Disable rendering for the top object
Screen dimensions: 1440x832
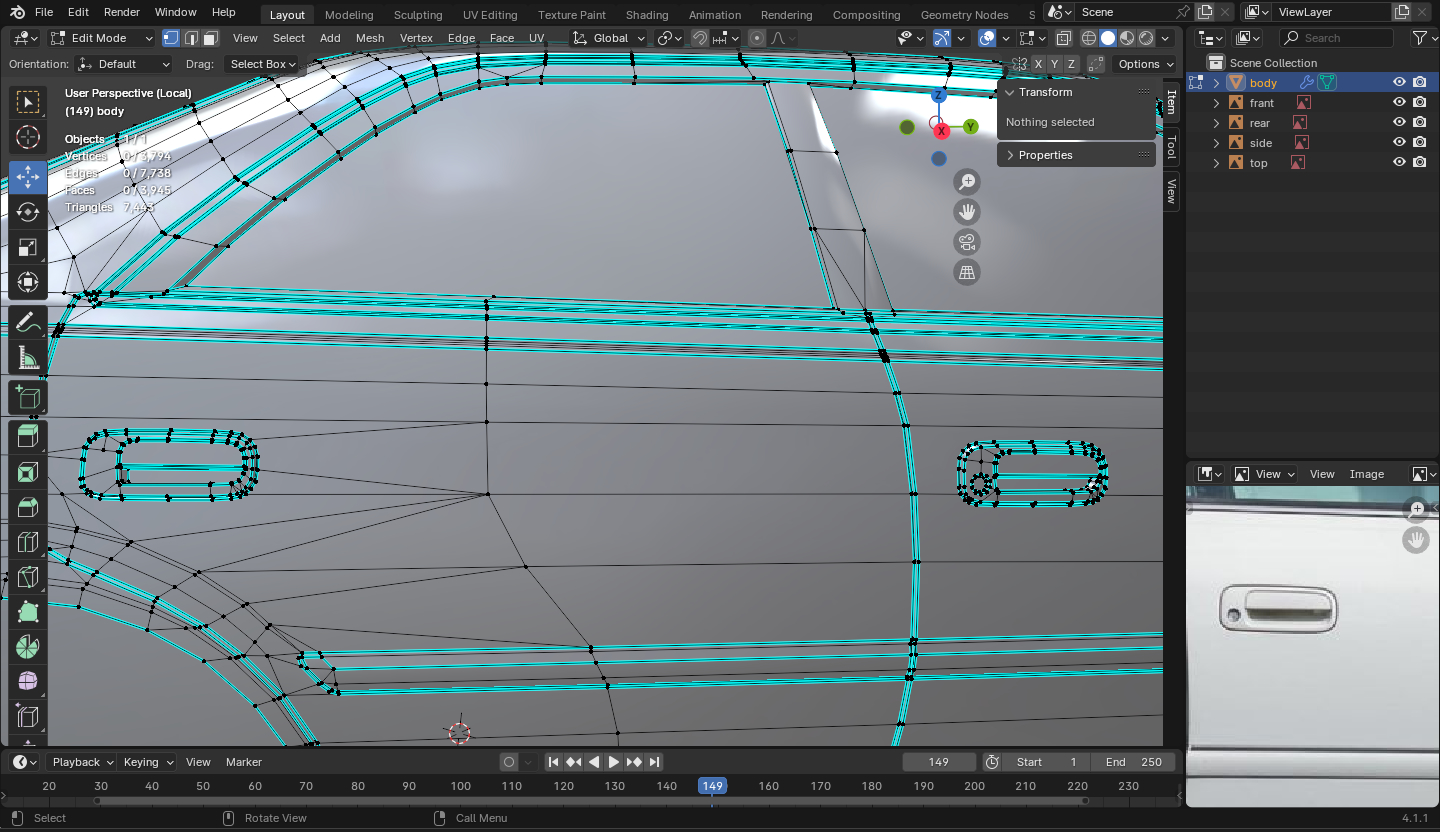[x=1419, y=163]
